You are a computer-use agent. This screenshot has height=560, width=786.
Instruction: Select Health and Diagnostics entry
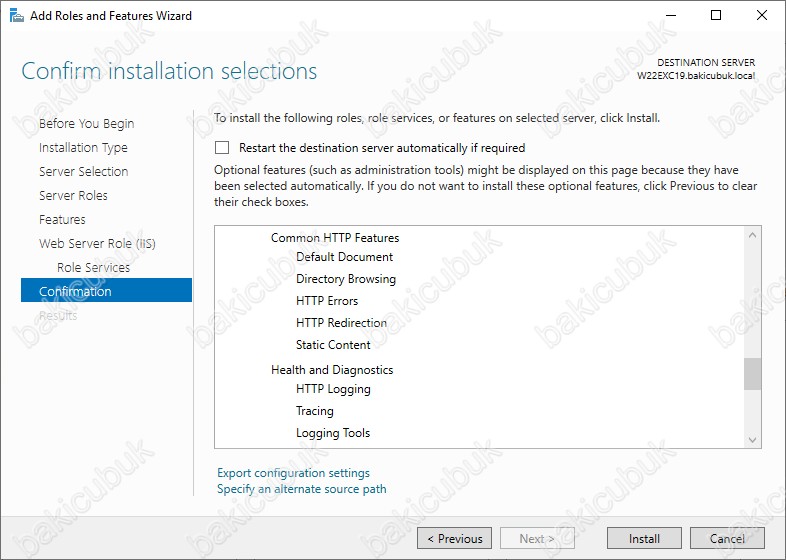pyautogui.click(x=332, y=370)
